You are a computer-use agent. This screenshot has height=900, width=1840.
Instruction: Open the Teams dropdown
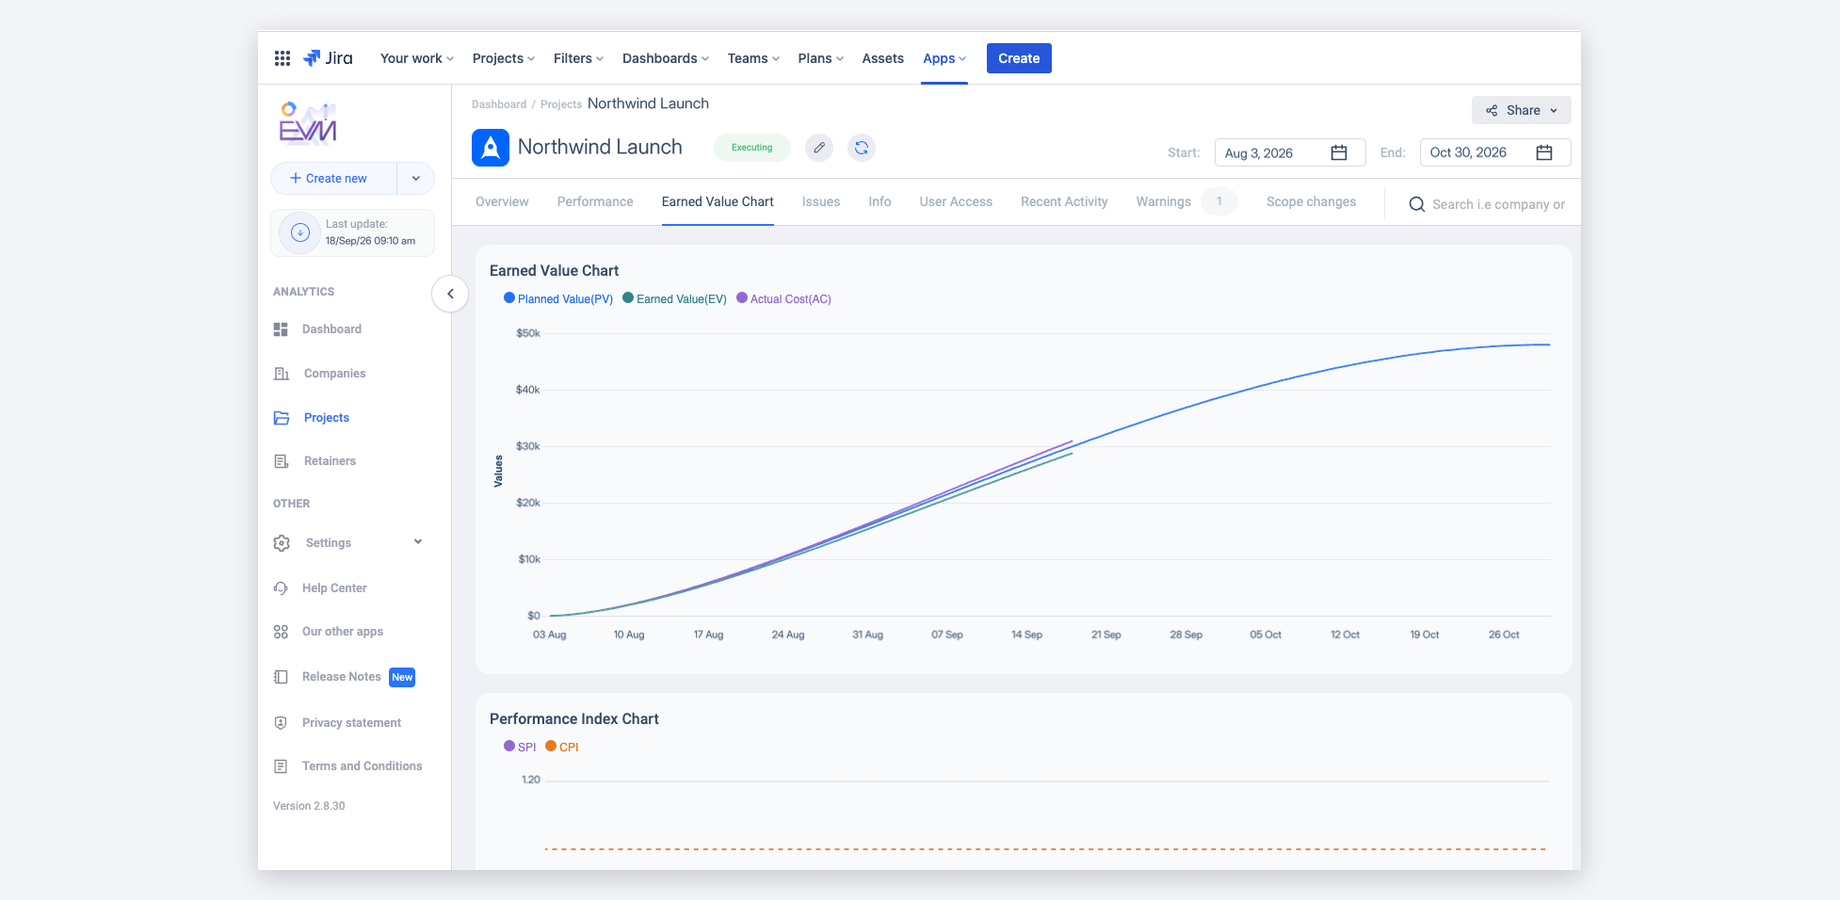[753, 58]
